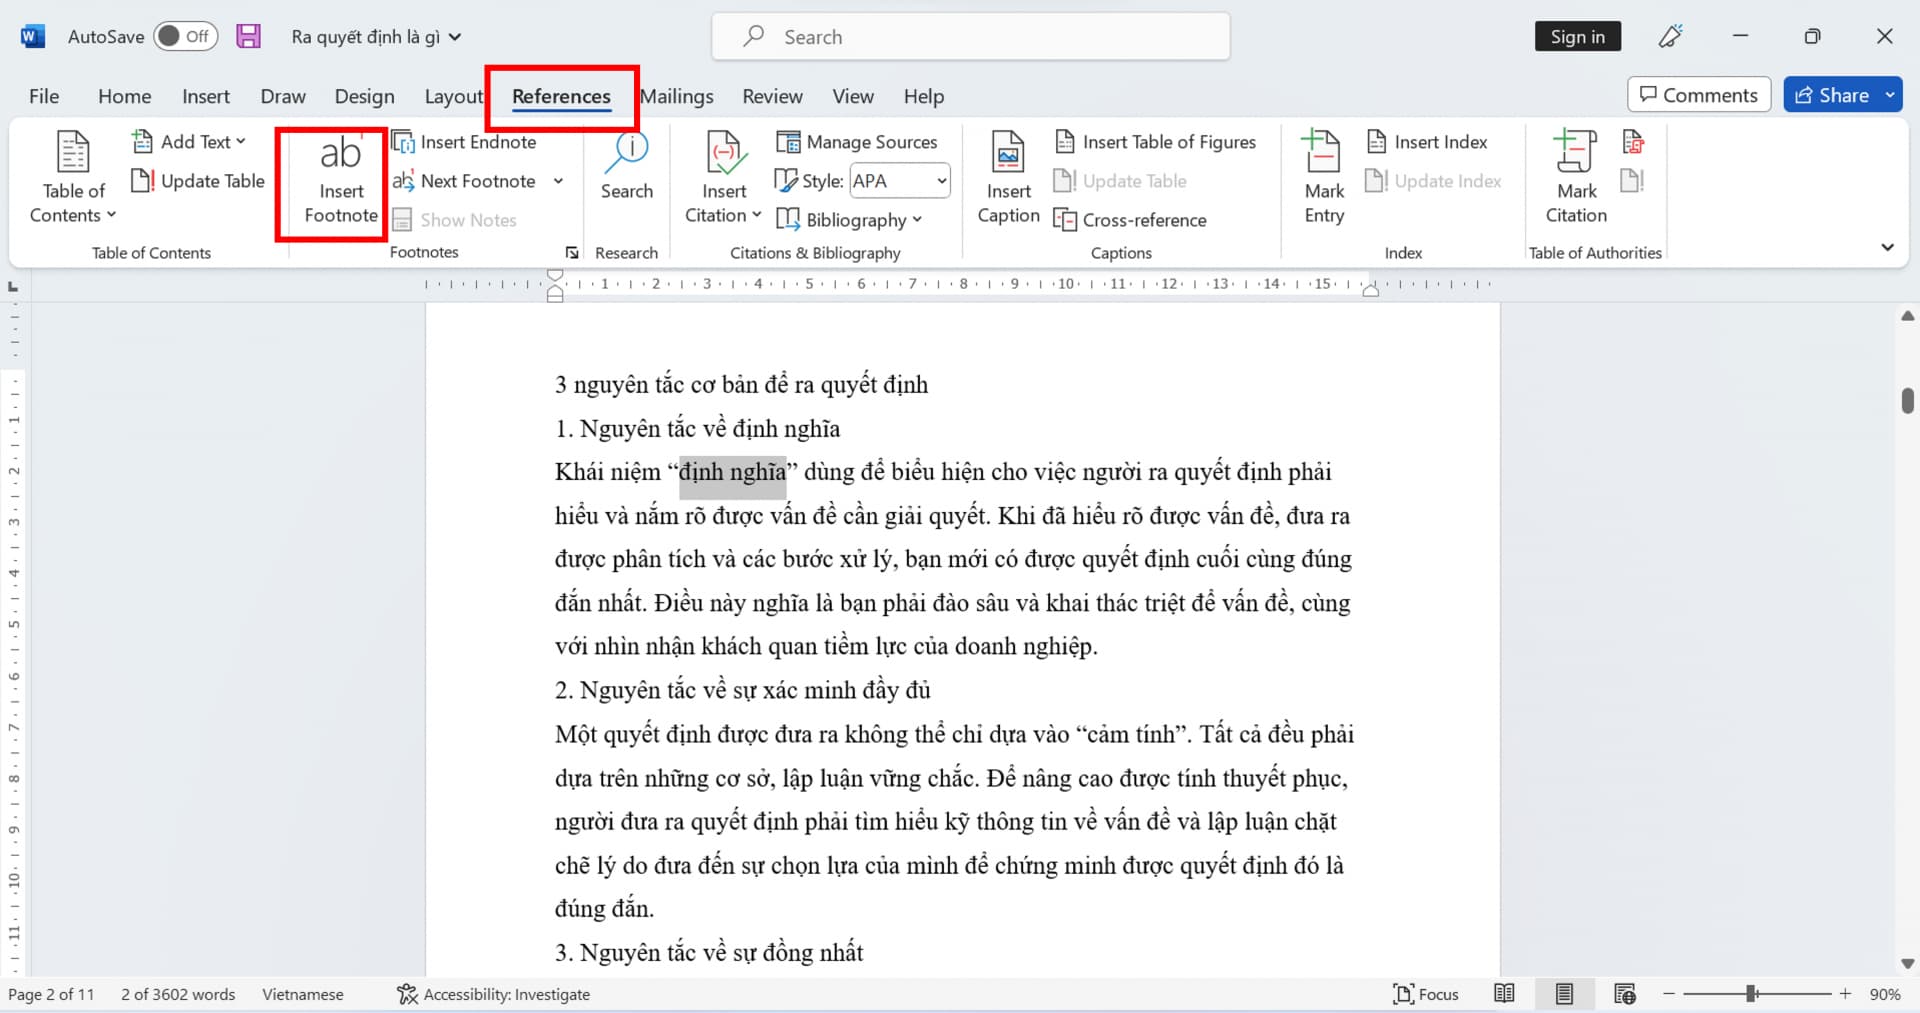Switch to the Insert tab
Screen dimensions: 1920x1013
206,96
